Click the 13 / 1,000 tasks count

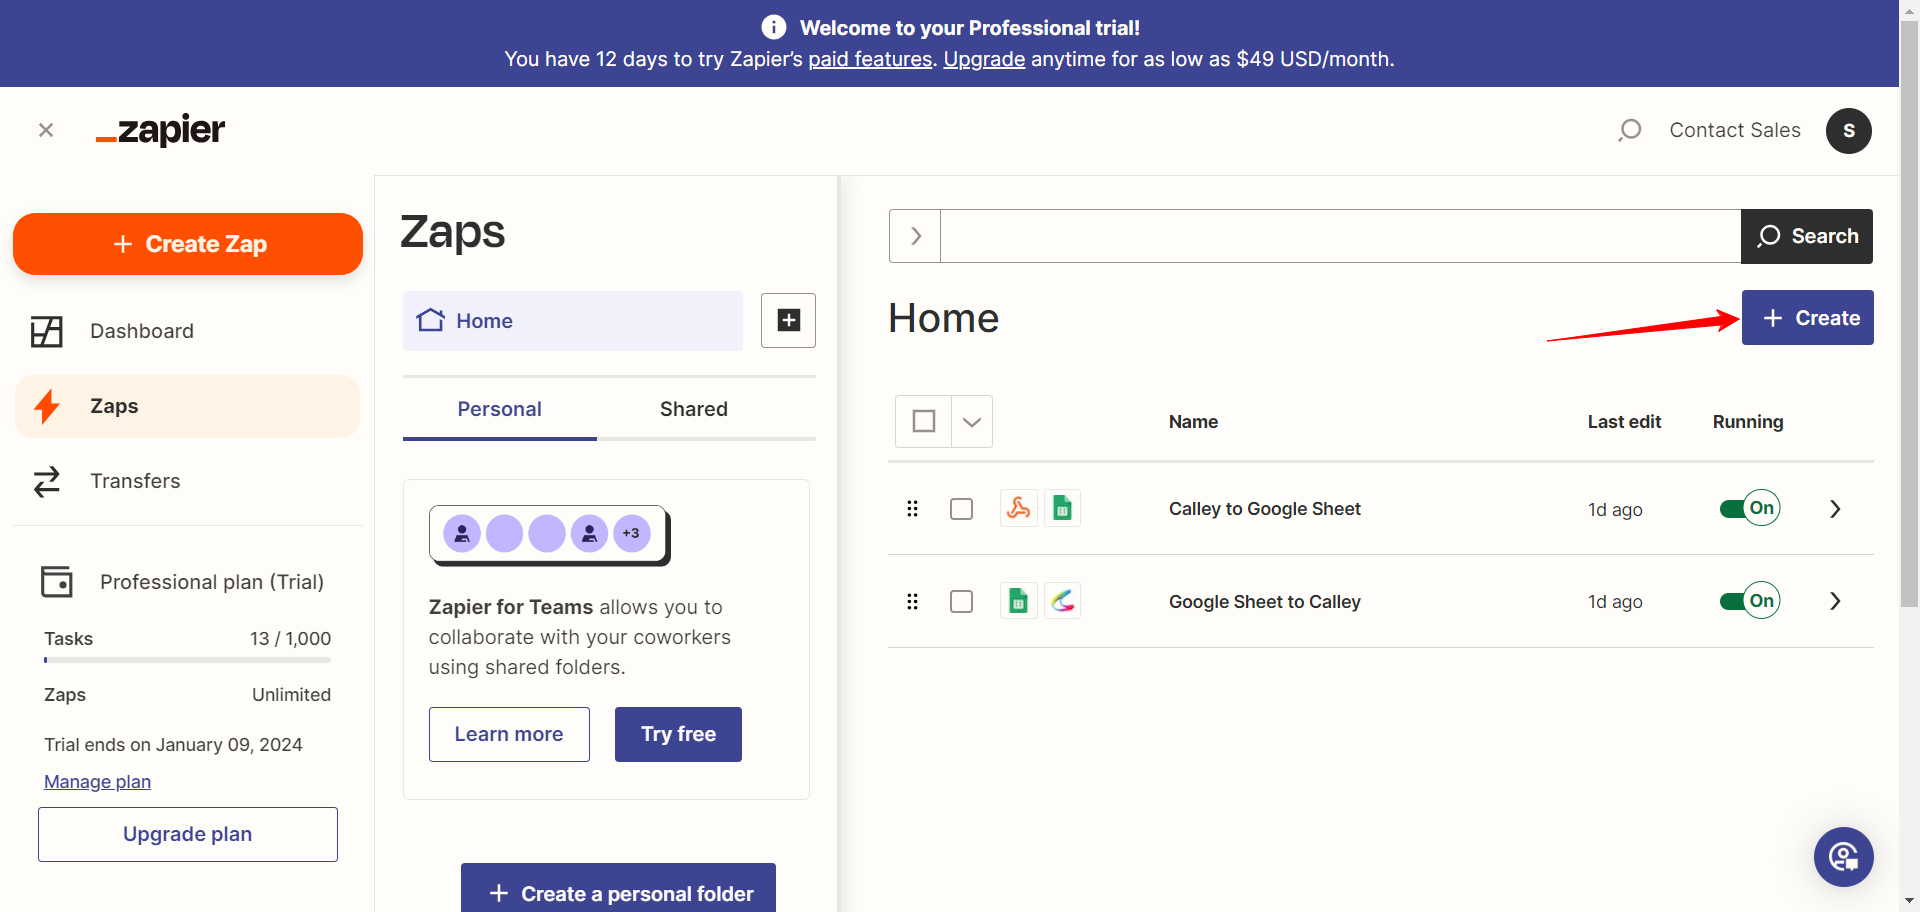coord(290,639)
